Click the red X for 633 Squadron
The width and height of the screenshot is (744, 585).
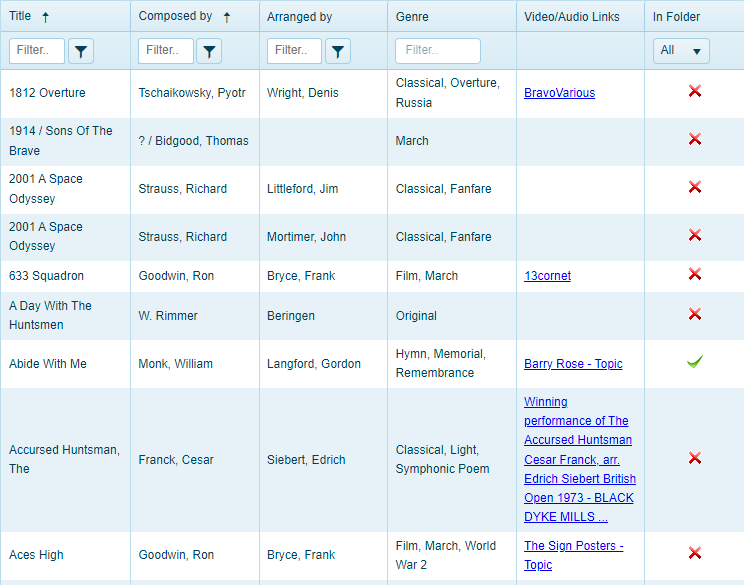tap(695, 275)
